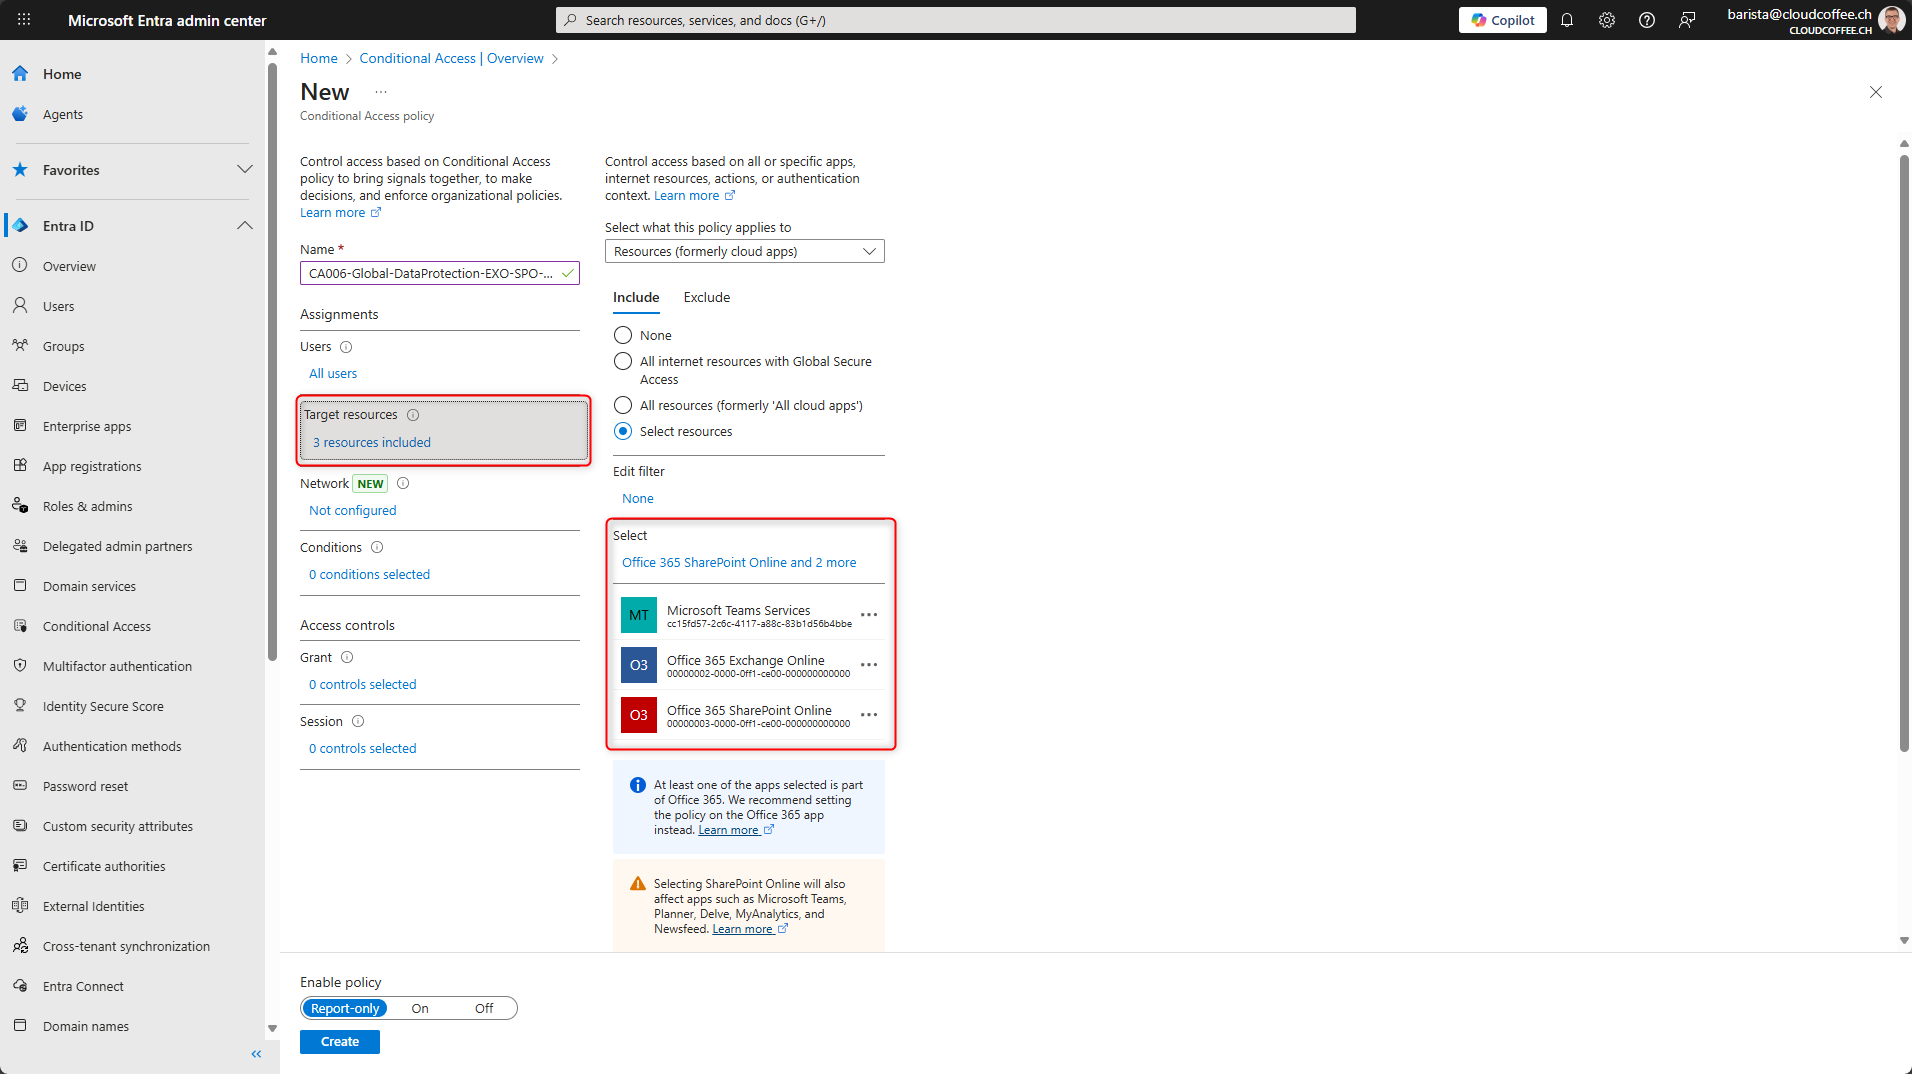Open the app launcher waffle icon

(x=24, y=20)
